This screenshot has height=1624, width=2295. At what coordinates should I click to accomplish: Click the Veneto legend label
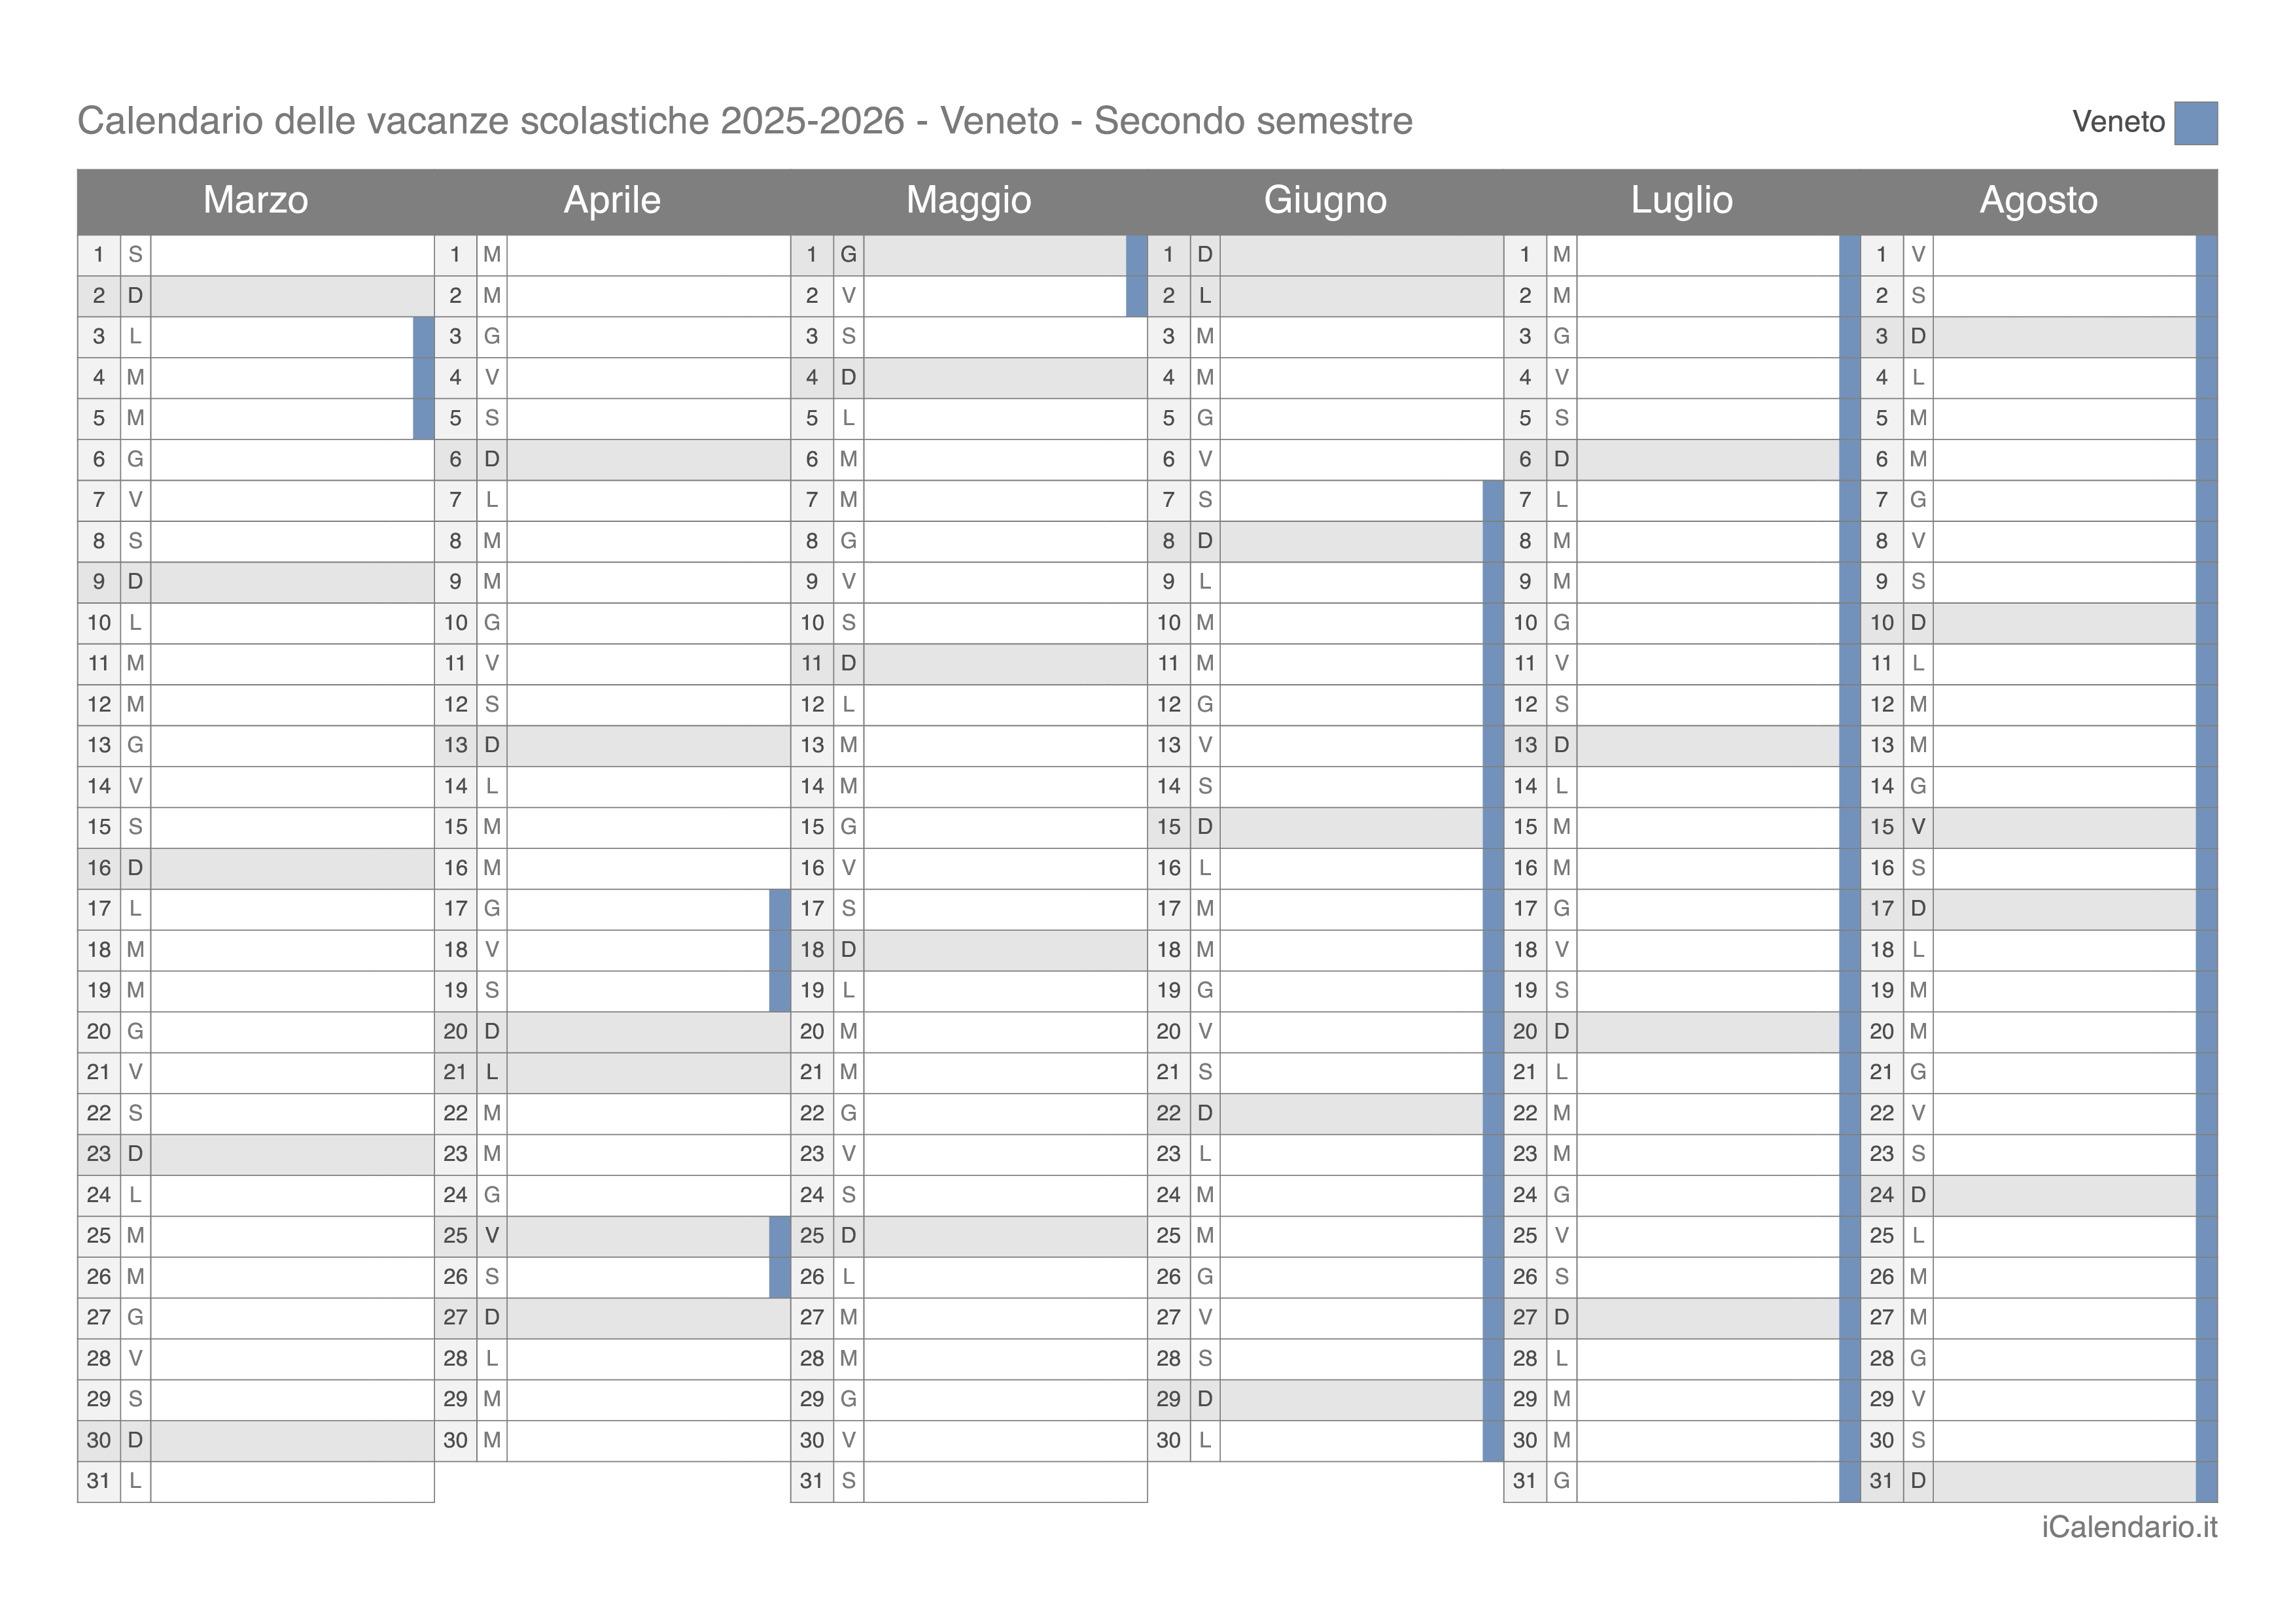(x=2118, y=122)
